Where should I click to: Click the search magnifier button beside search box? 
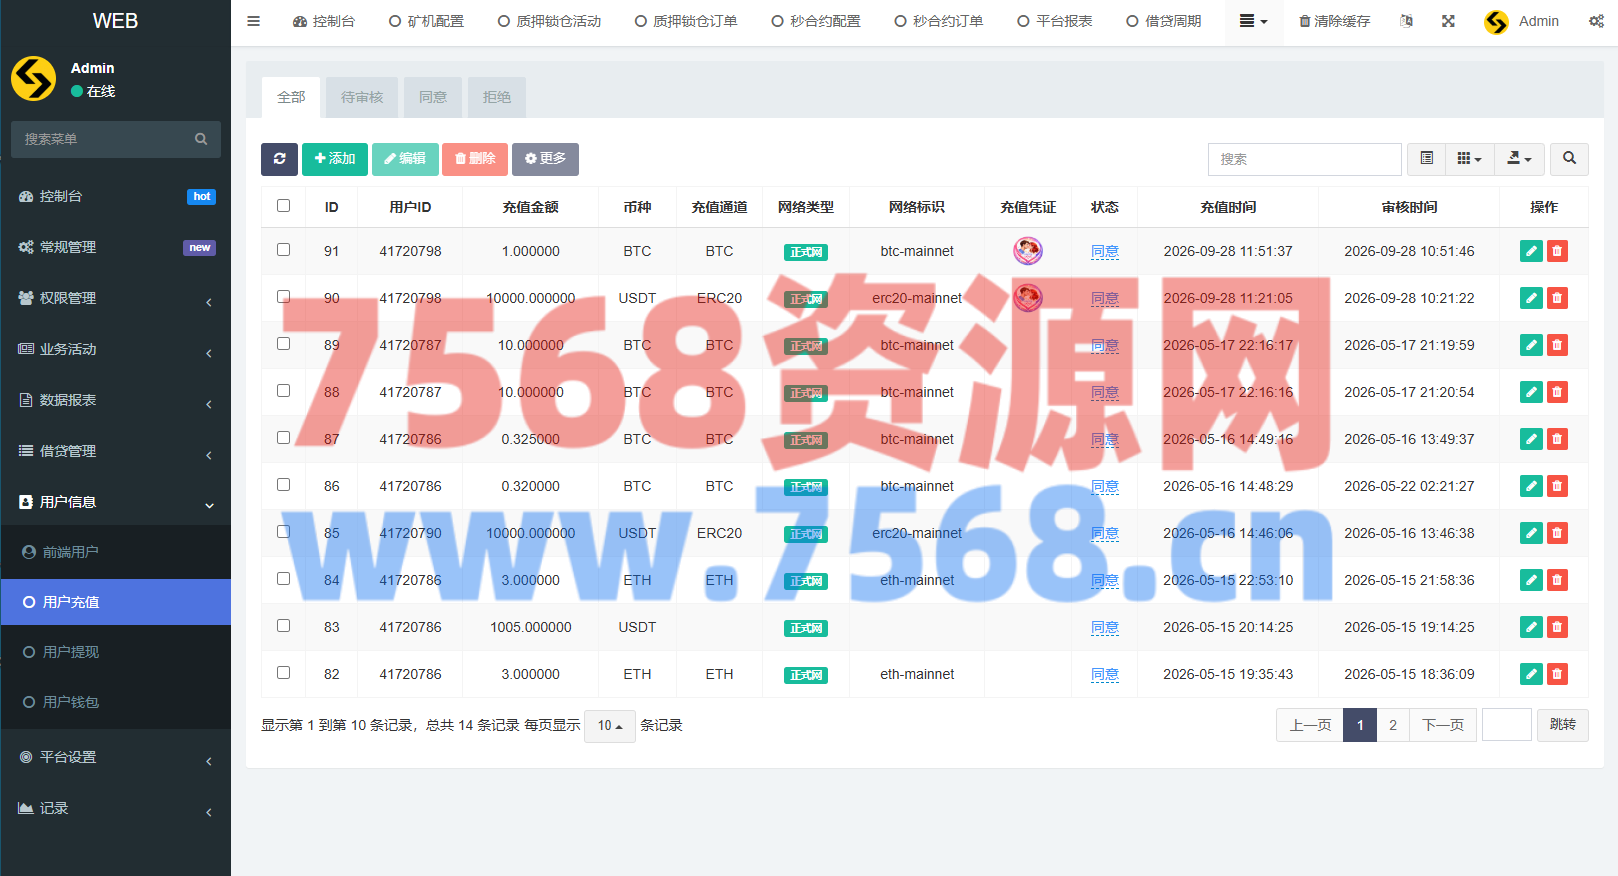(x=1569, y=159)
